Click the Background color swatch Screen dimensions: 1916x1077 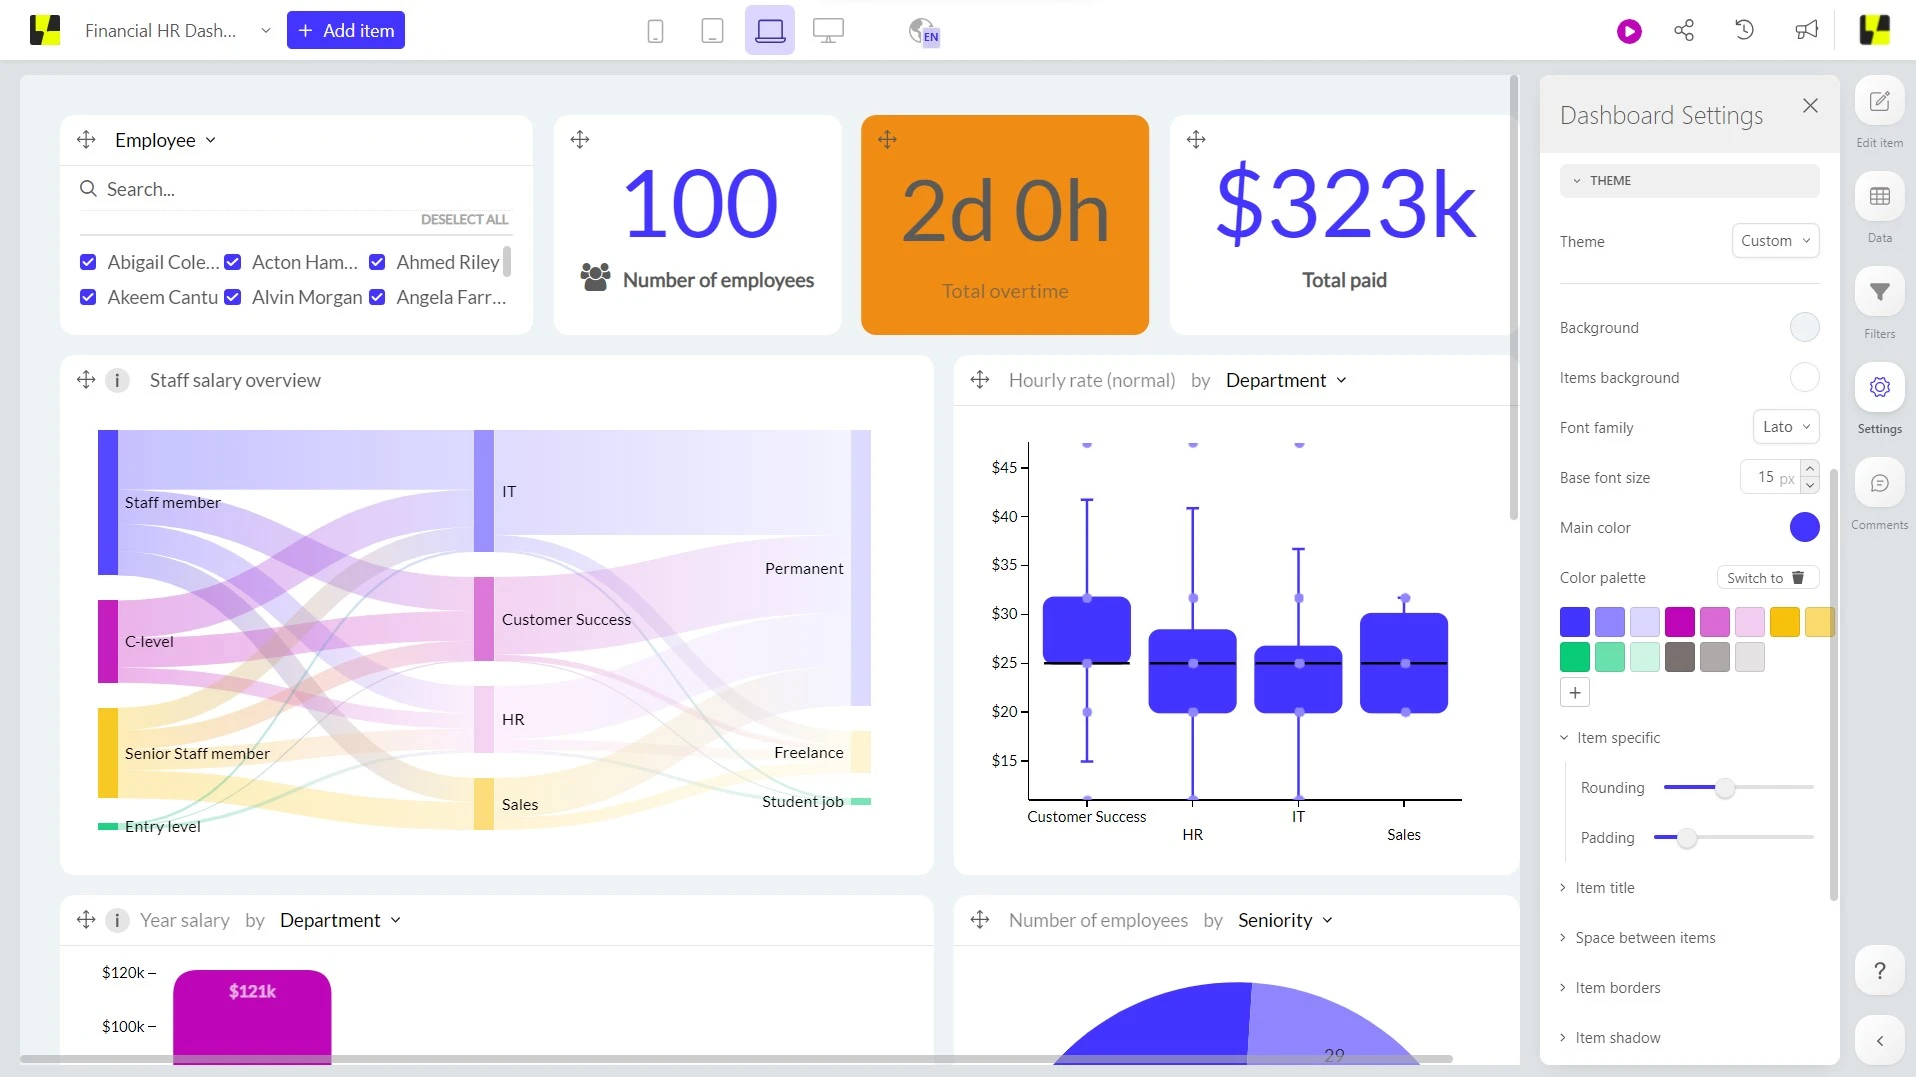pos(1804,327)
